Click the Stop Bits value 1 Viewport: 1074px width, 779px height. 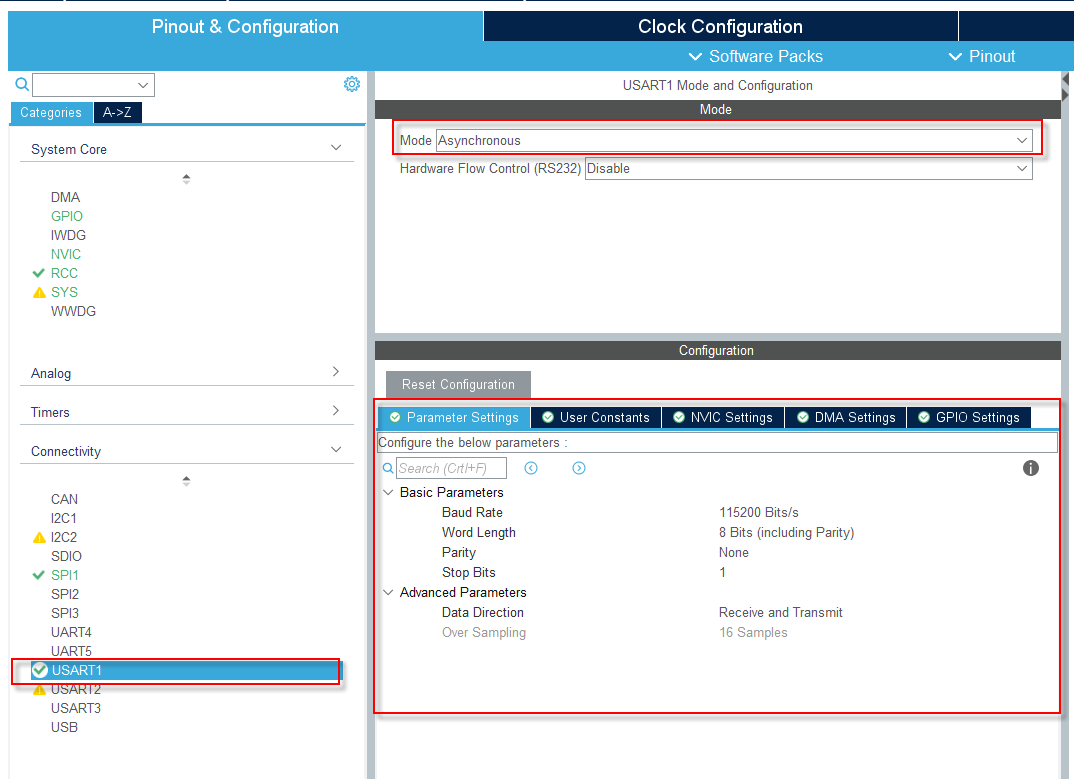[723, 572]
